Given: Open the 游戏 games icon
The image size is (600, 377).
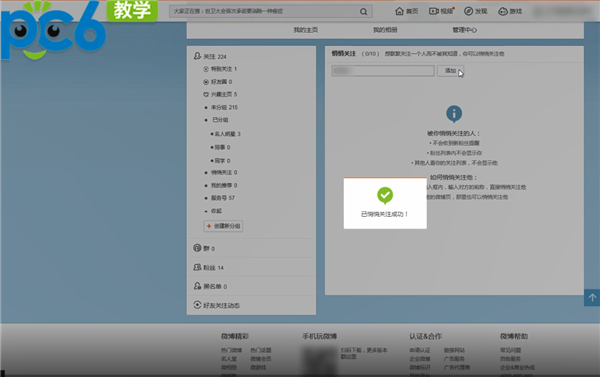Looking at the screenshot, I should pyautogui.click(x=503, y=11).
